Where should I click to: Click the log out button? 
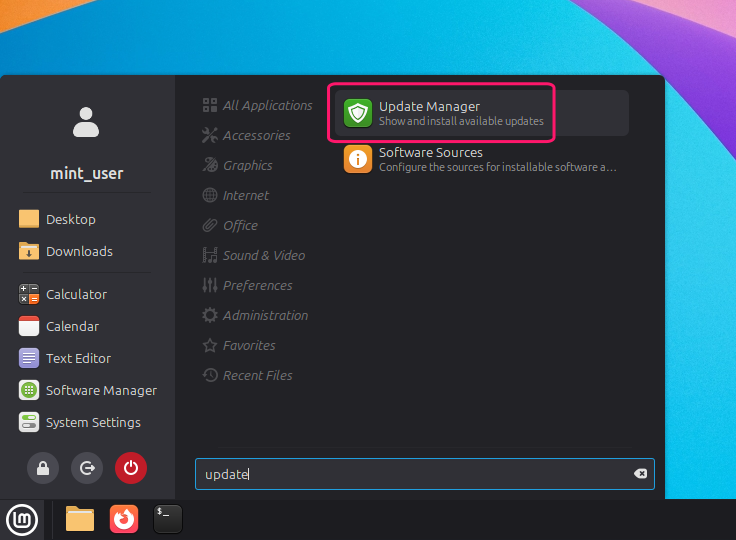click(x=87, y=468)
